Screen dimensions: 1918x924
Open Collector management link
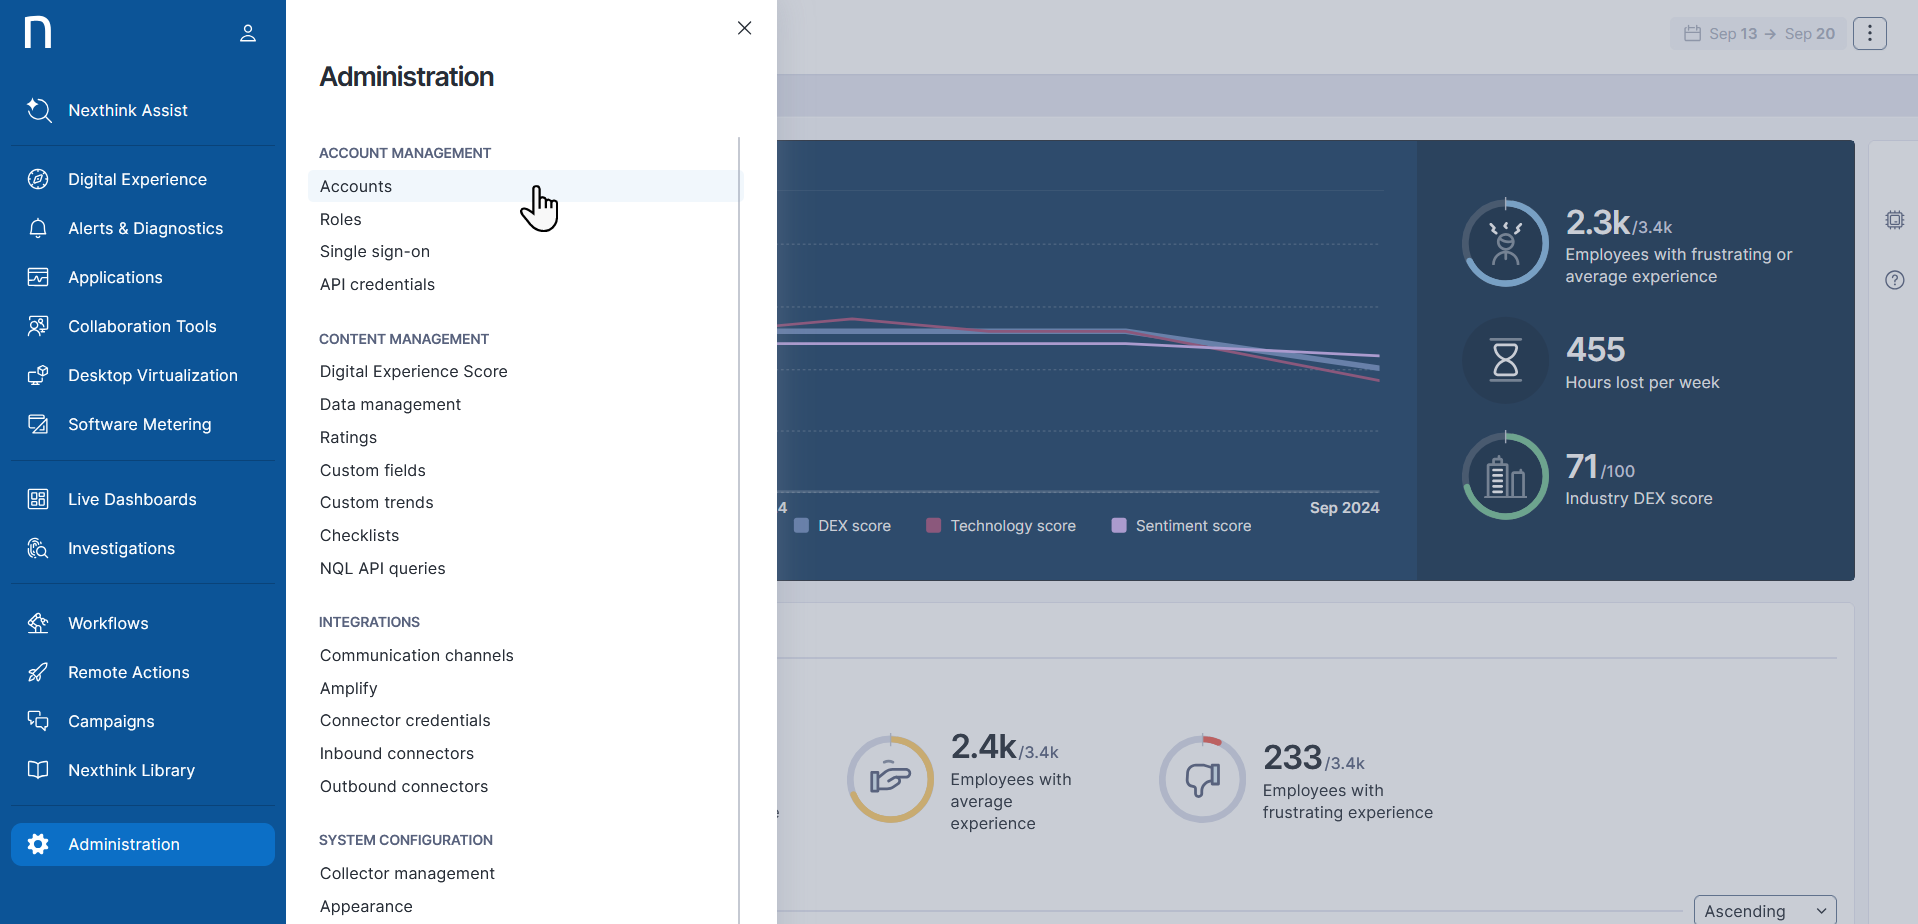tap(407, 874)
